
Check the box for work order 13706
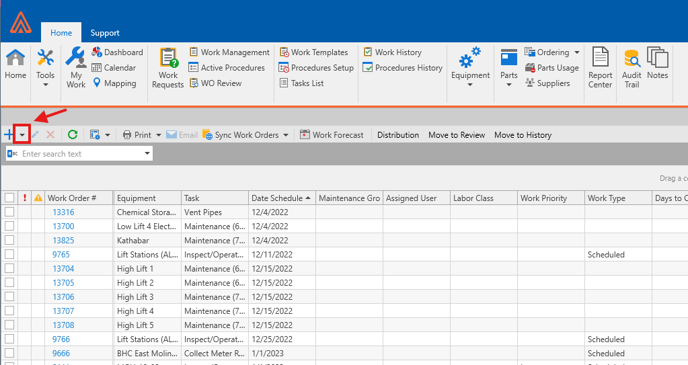tap(9, 297)
